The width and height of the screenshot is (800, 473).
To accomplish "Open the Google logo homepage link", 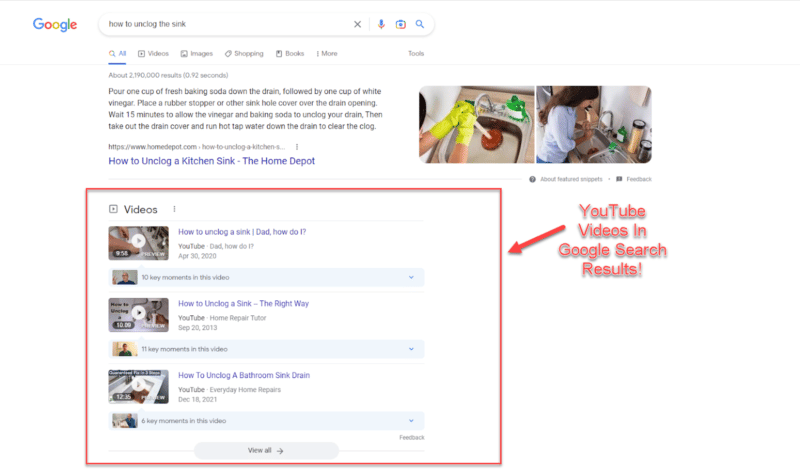I will (55, 24).
